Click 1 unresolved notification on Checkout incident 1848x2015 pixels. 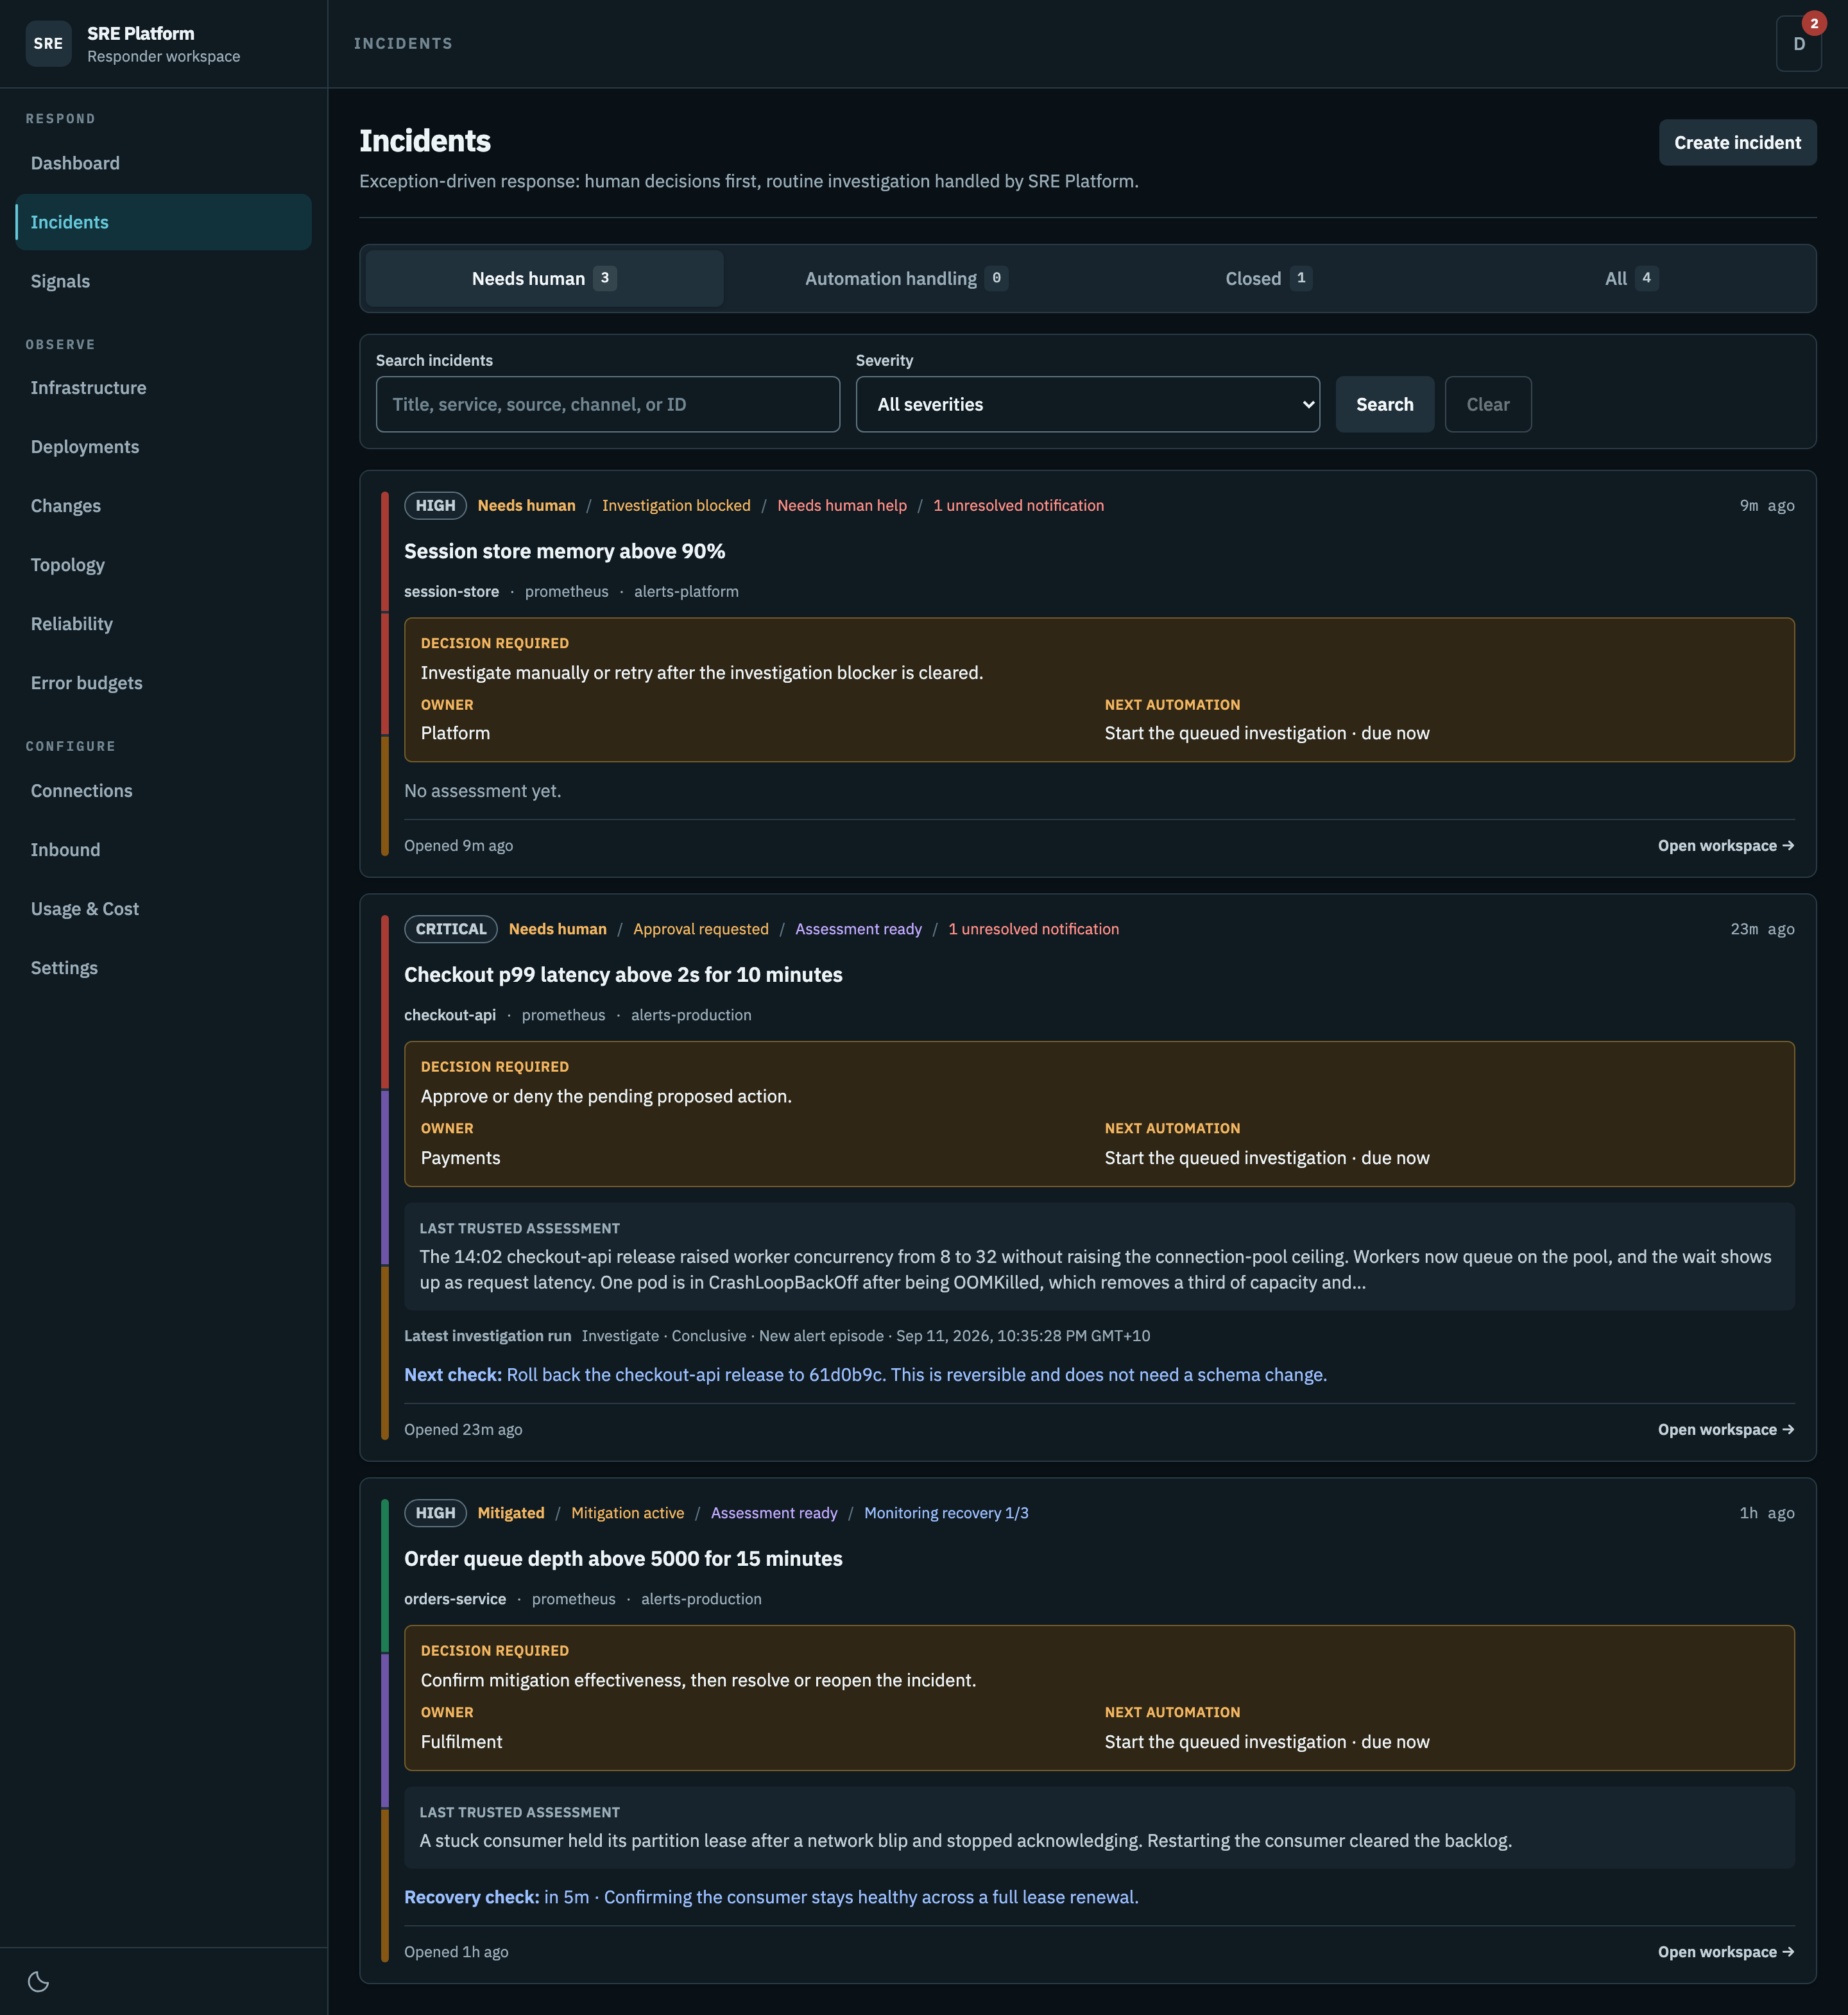pos(1033,929)
